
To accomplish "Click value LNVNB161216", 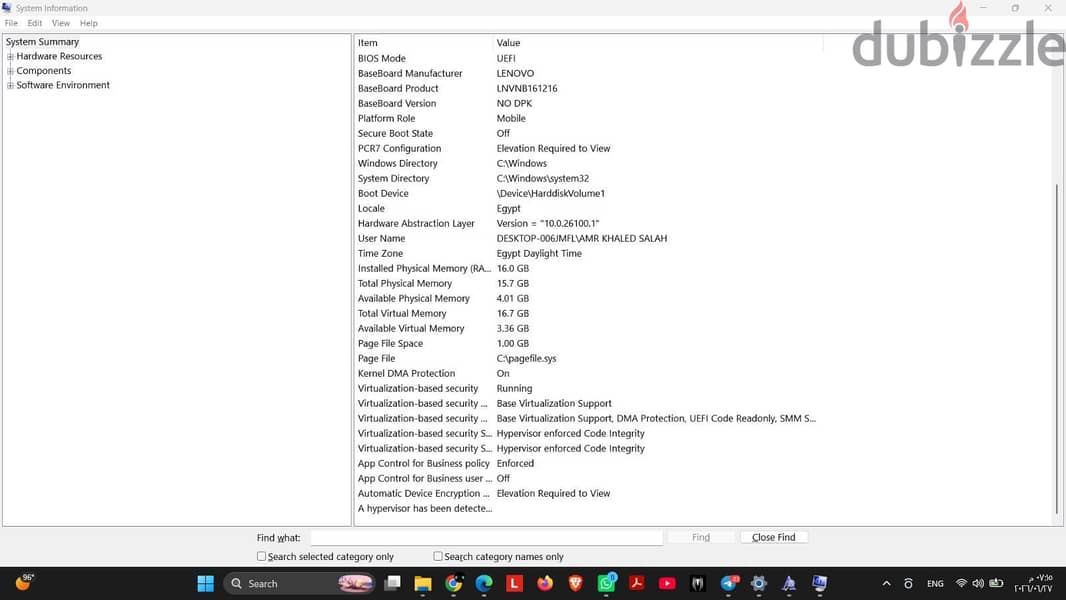I will click(527, 88).
